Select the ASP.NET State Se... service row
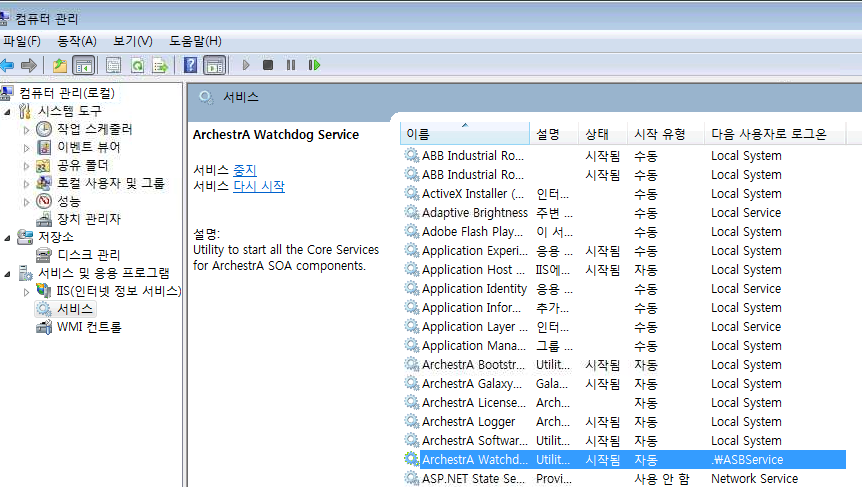The width and height of the screenshot is (862, 487). coord(624,478)
